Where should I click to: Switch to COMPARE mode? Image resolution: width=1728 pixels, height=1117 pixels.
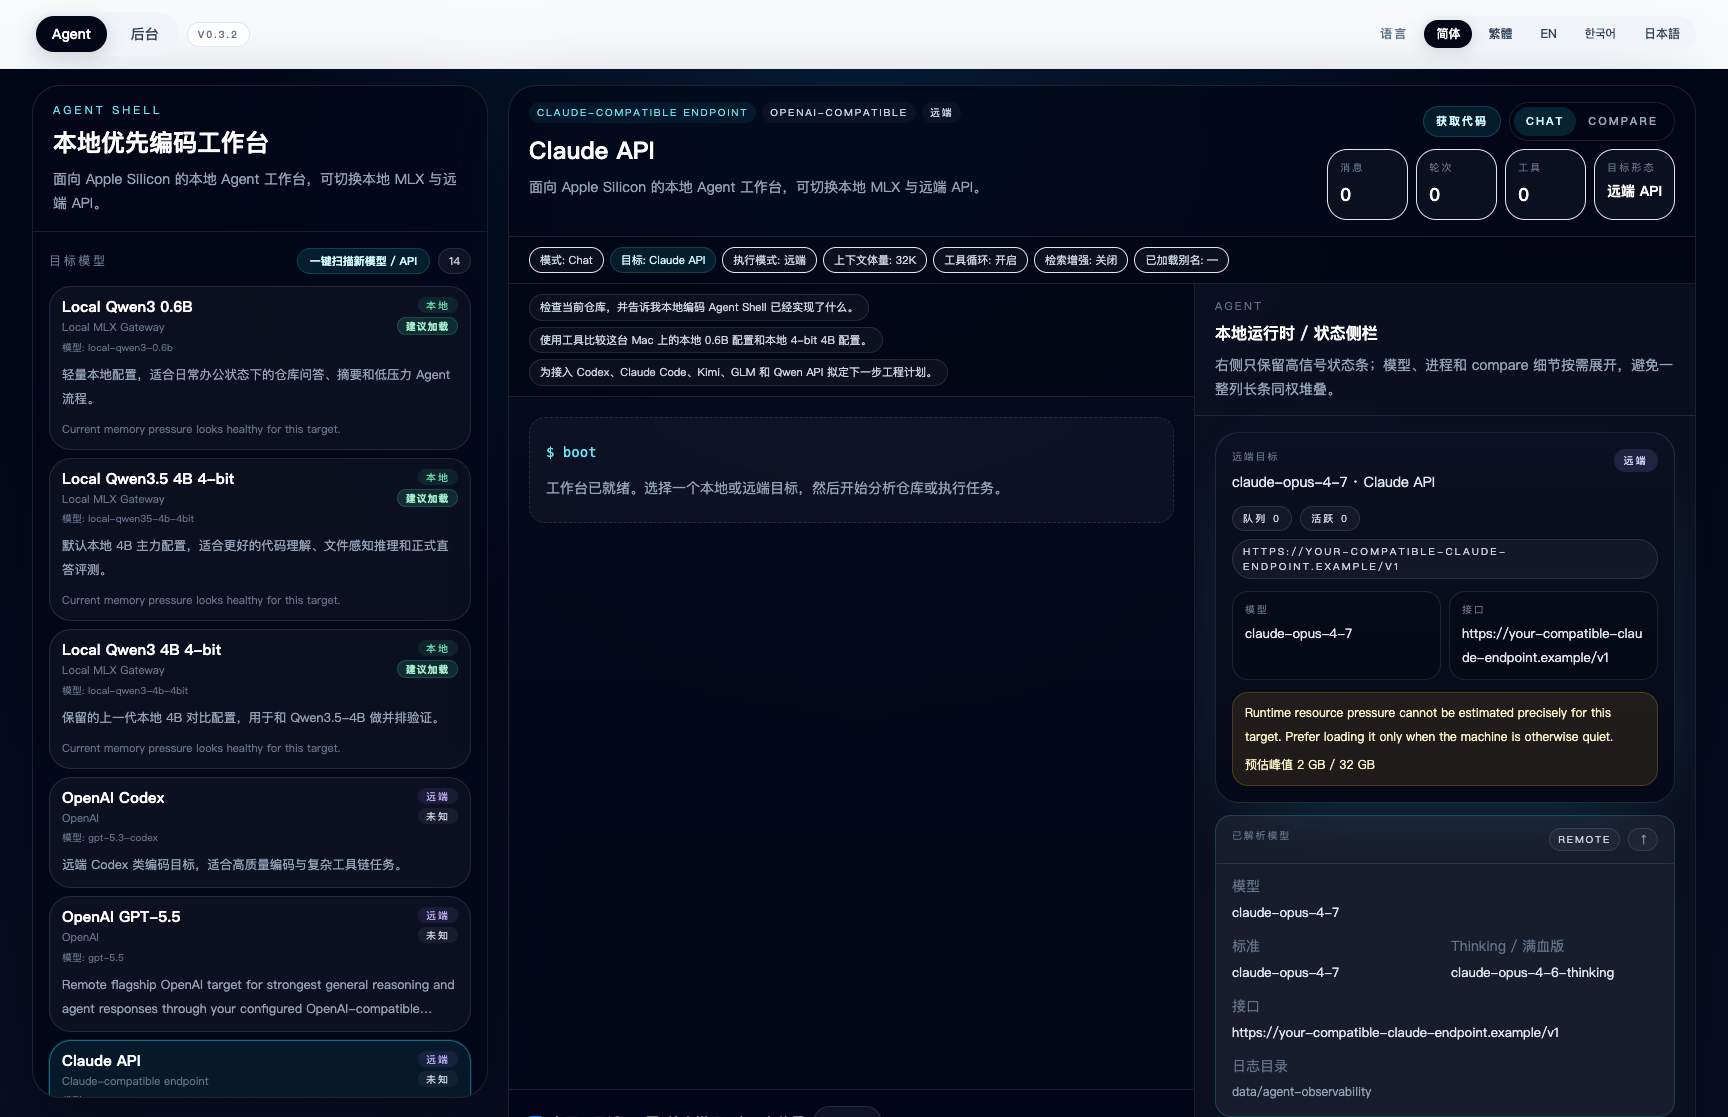tap(1622, 121)
